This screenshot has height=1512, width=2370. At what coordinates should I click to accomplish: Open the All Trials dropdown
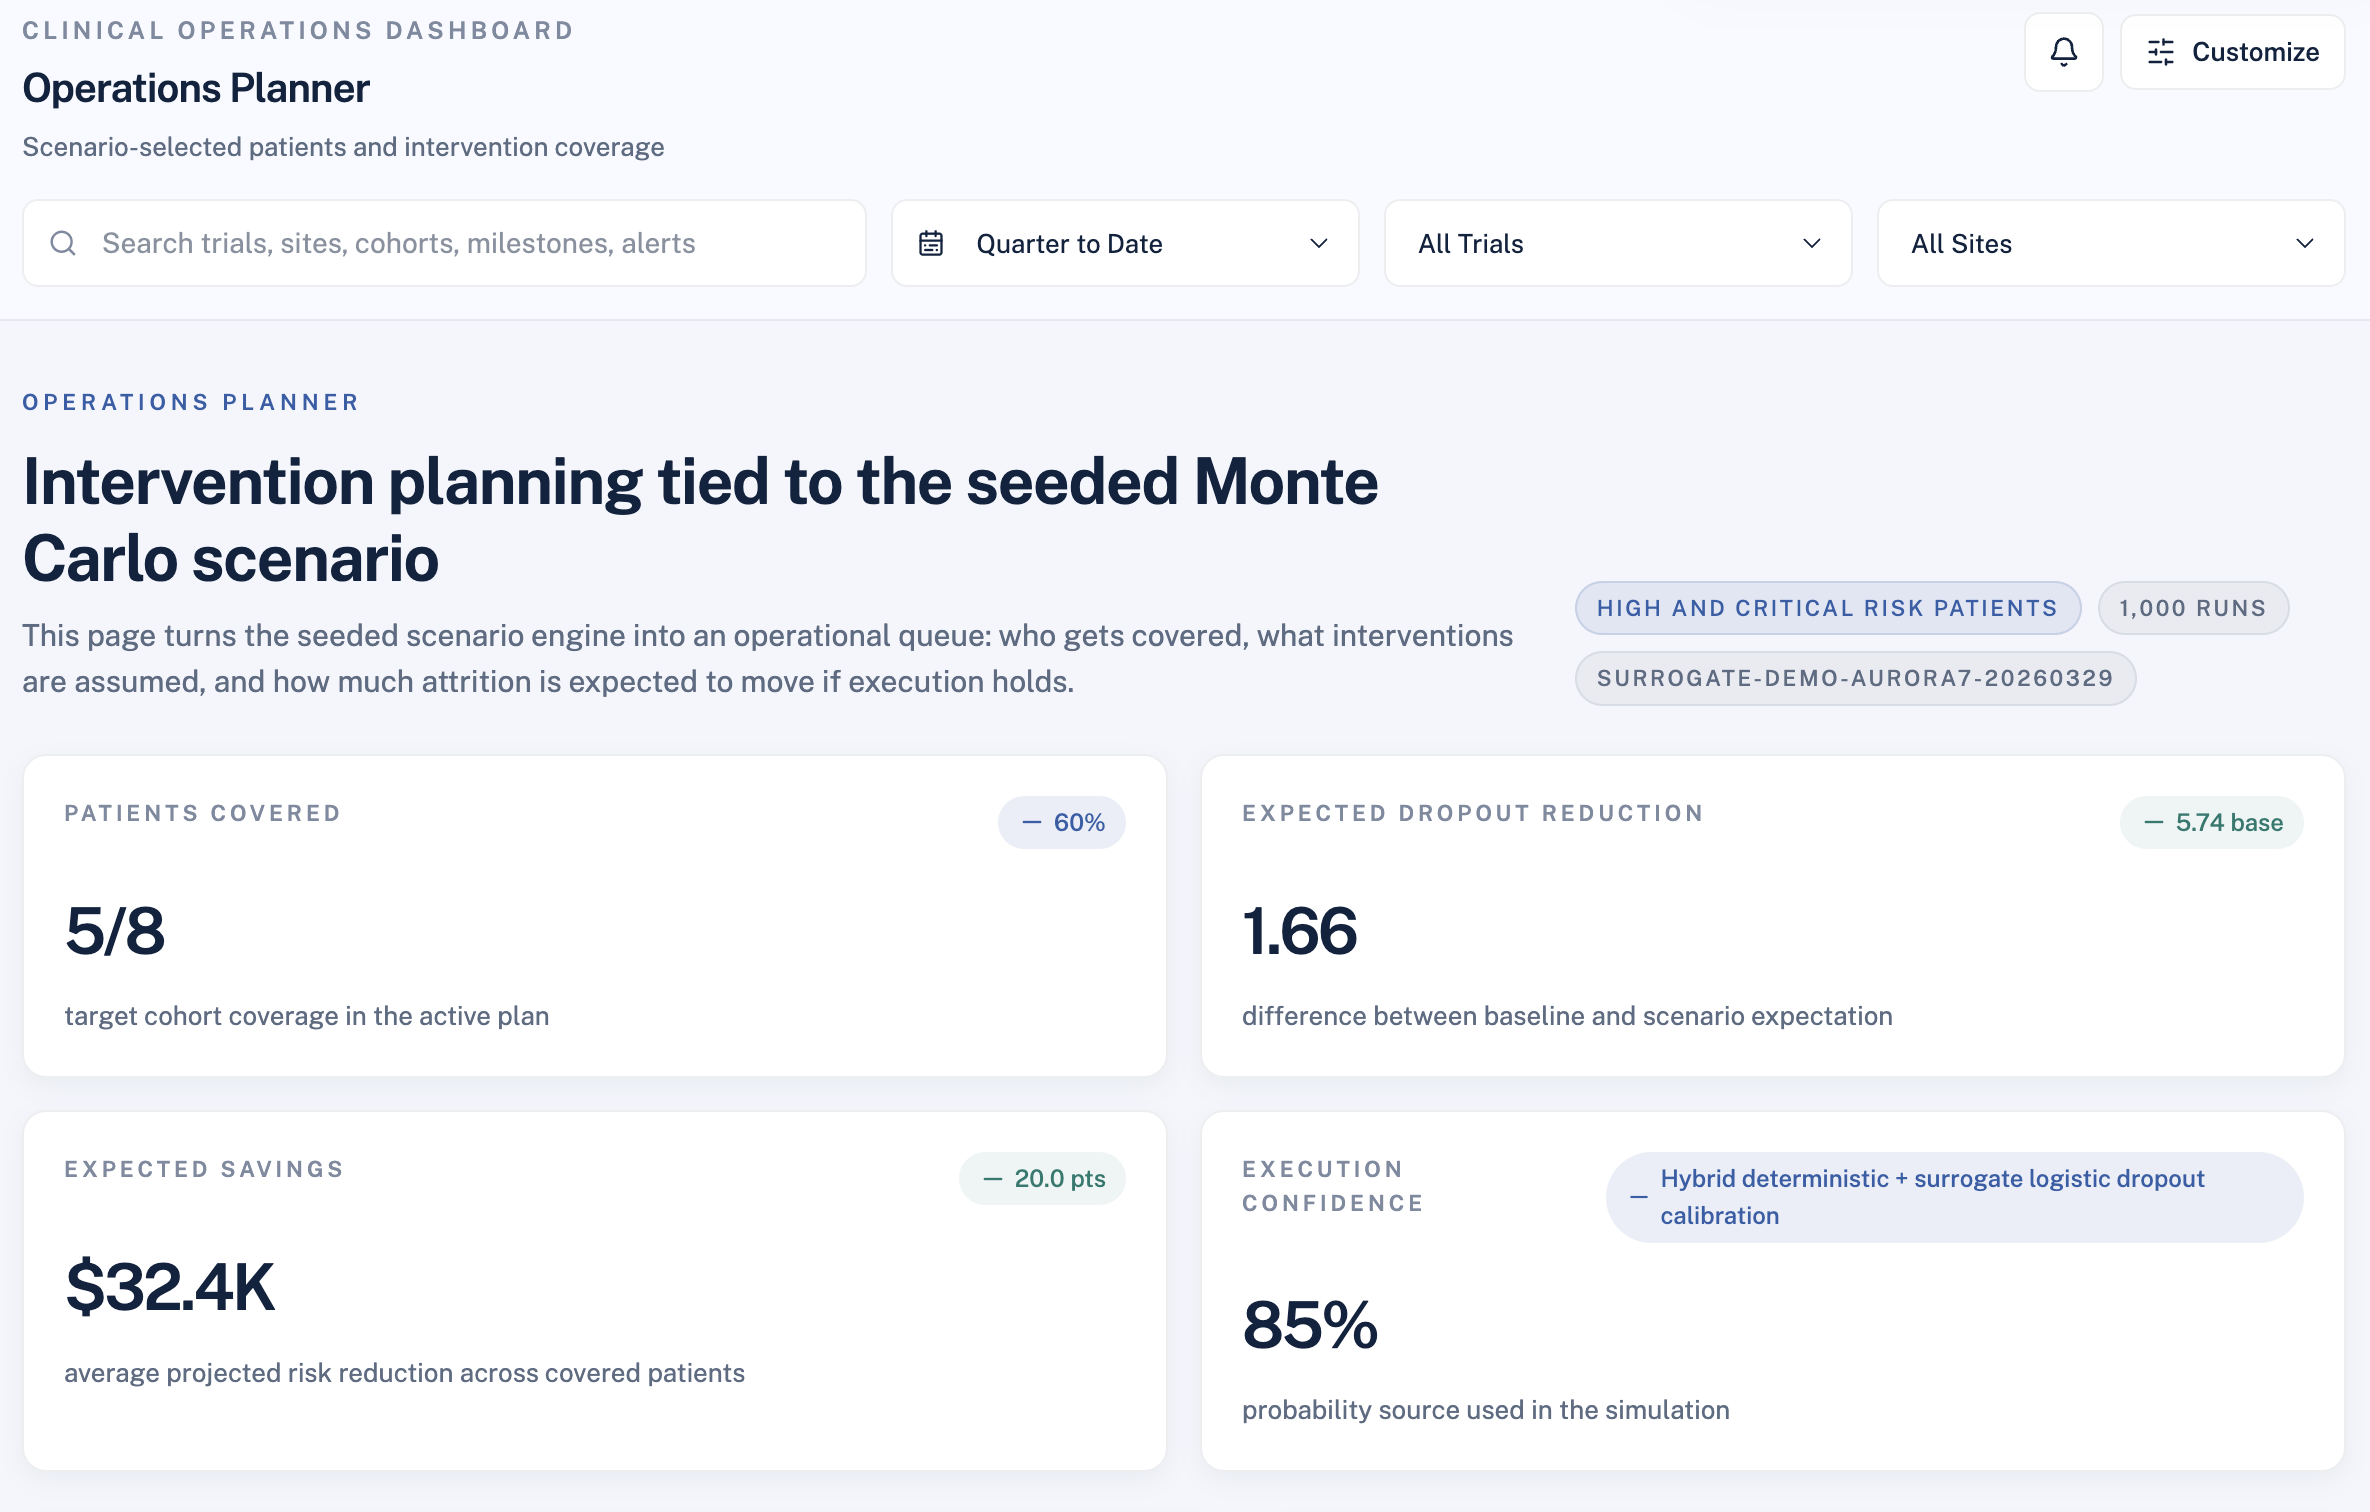(1617, 243)
